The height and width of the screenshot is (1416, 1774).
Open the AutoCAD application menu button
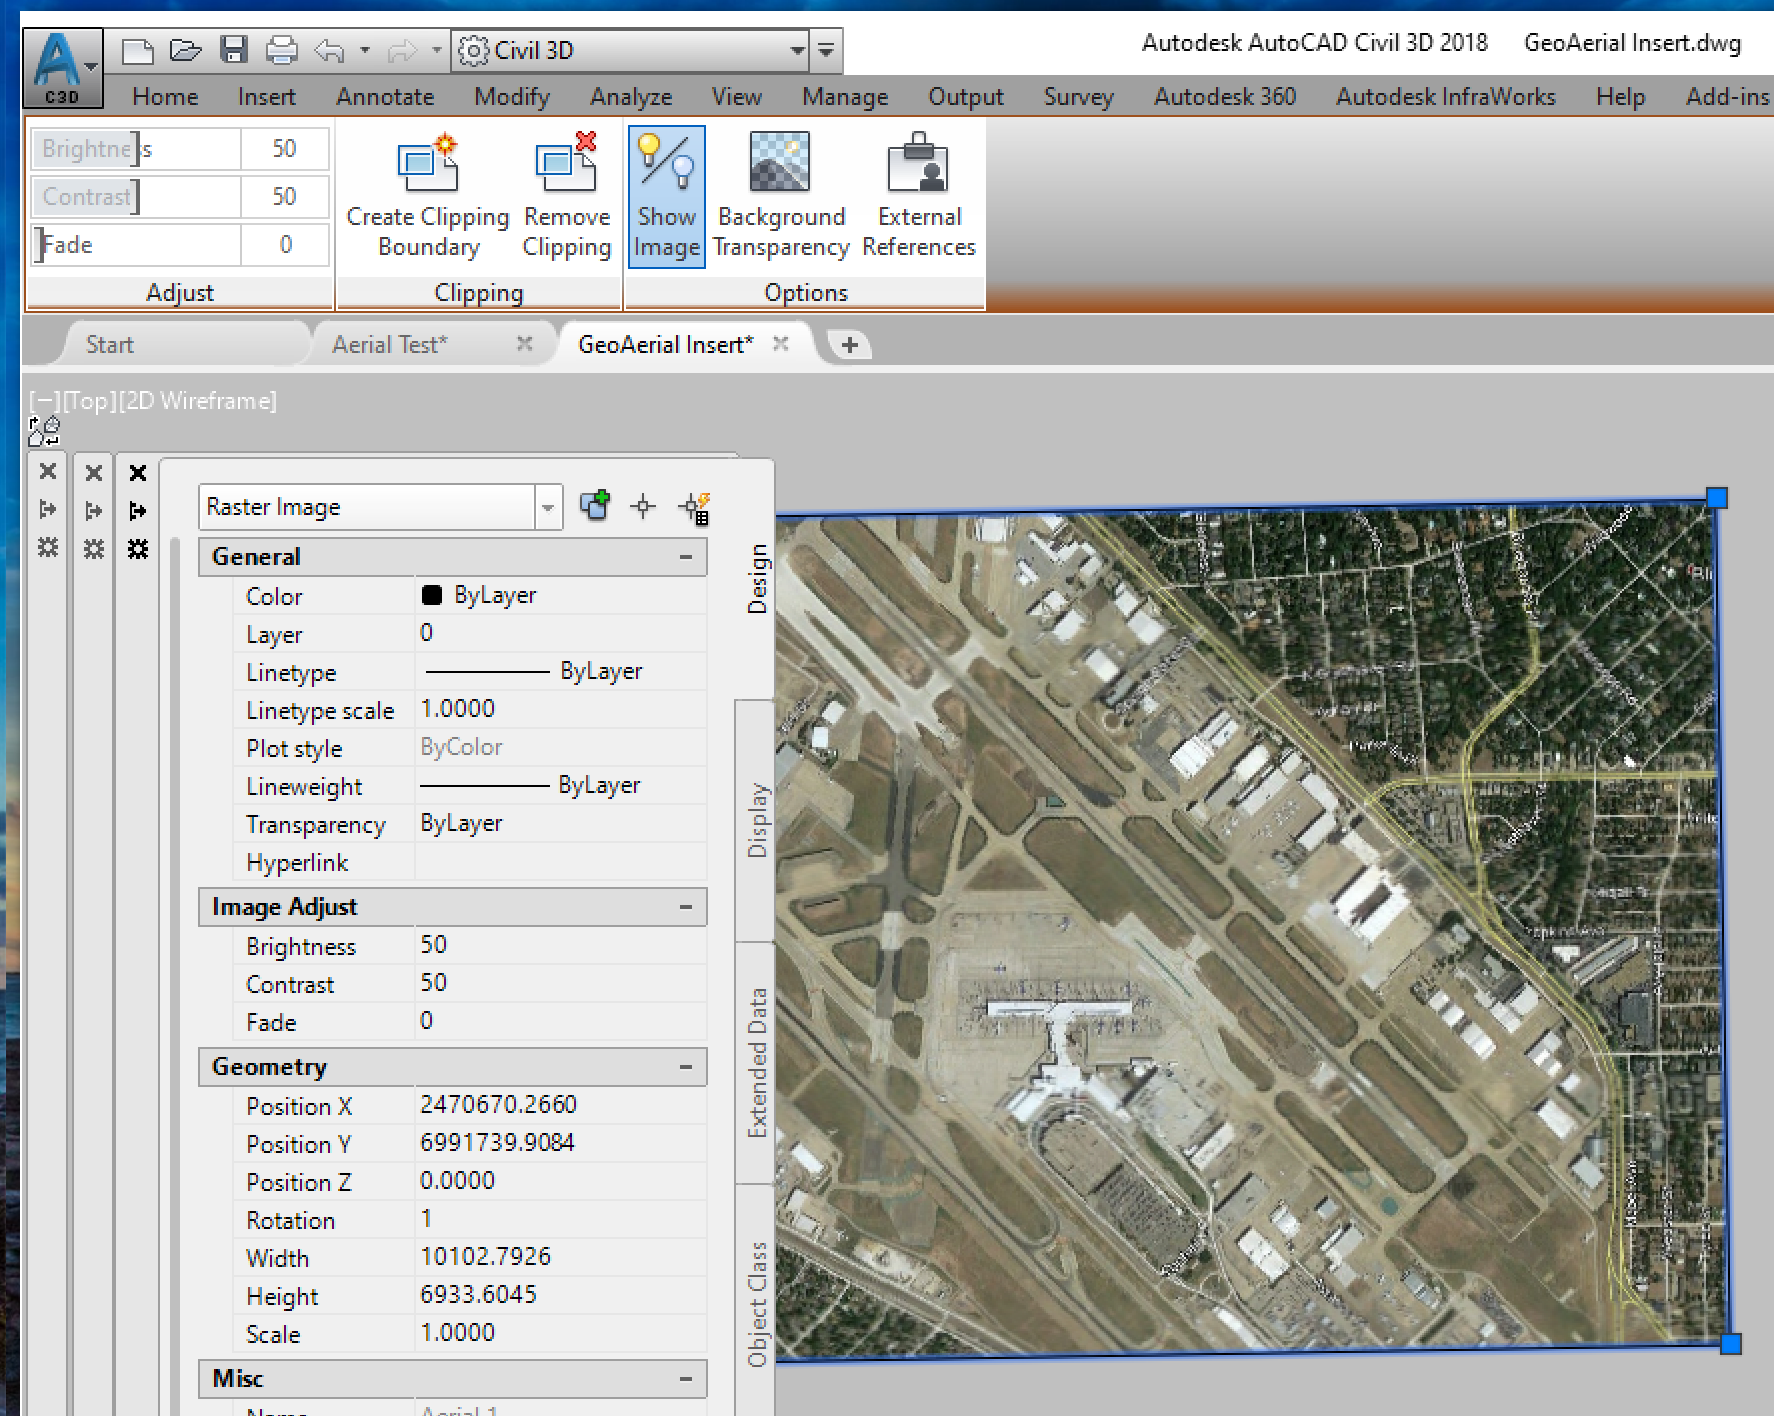[62, 68]
